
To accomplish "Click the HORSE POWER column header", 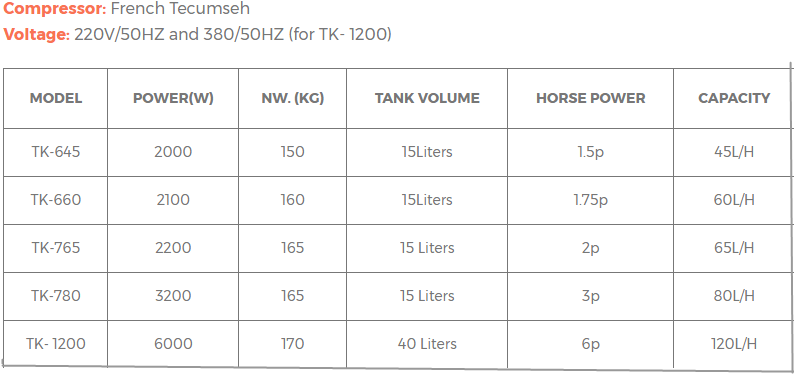I will 590,98.
